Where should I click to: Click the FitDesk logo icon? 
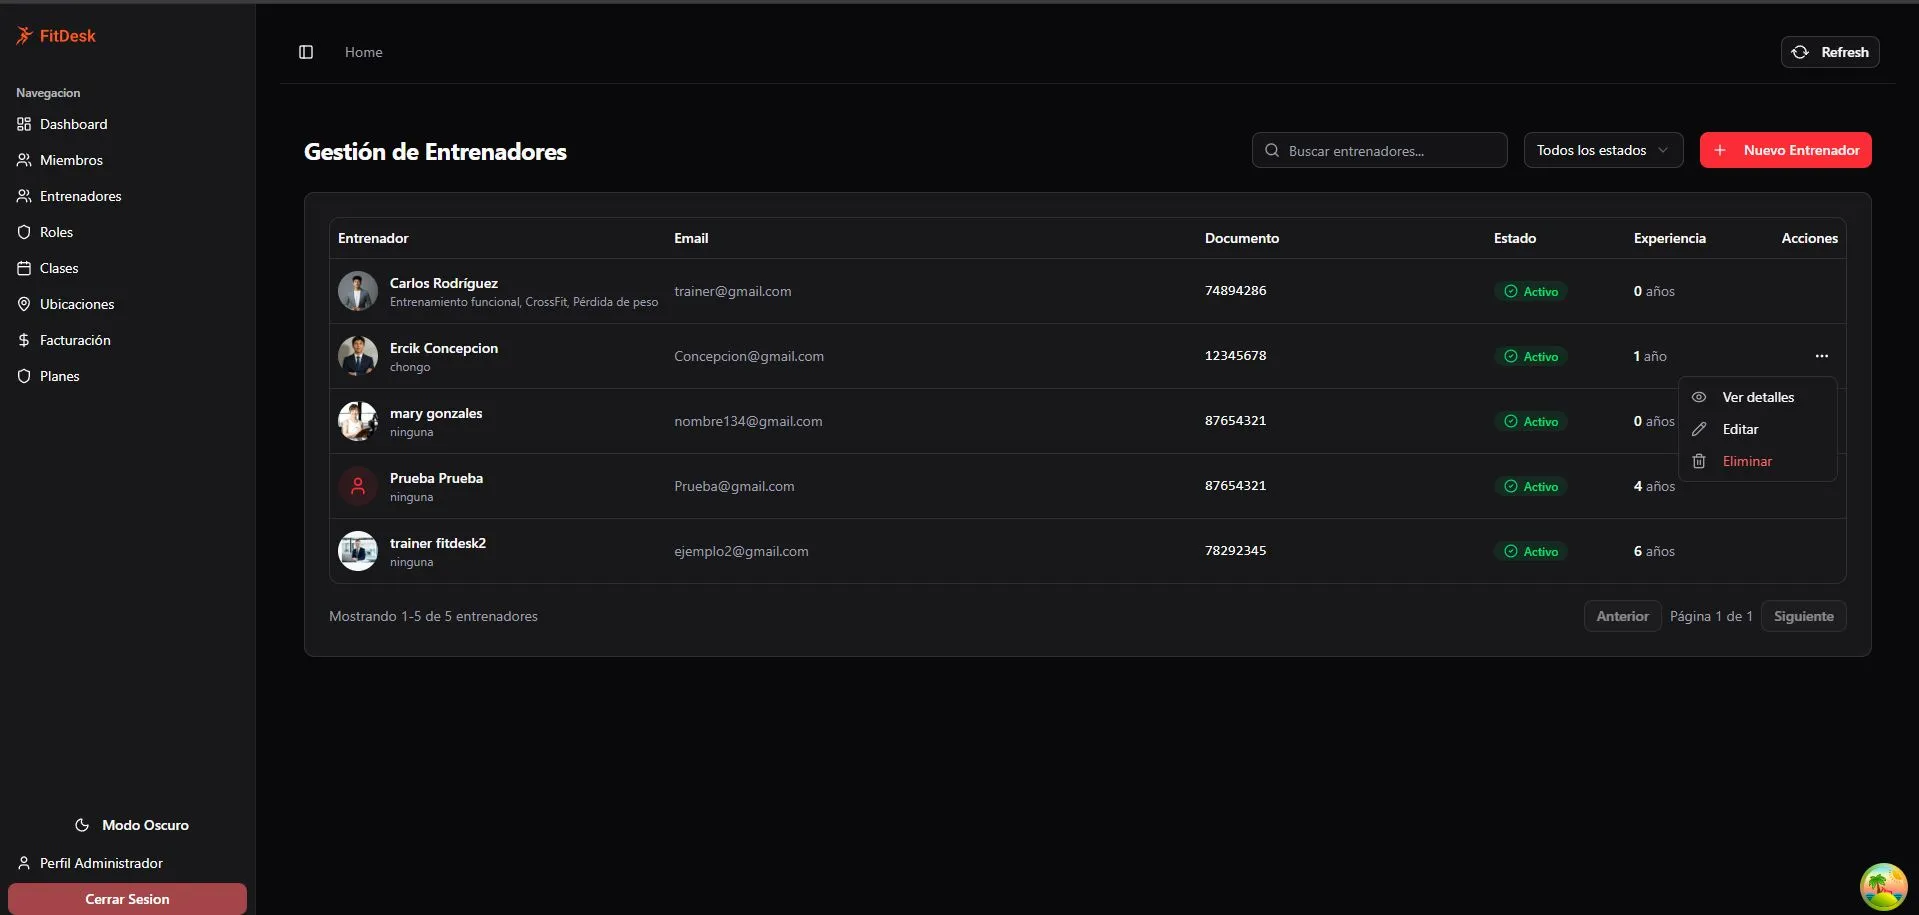25,36
